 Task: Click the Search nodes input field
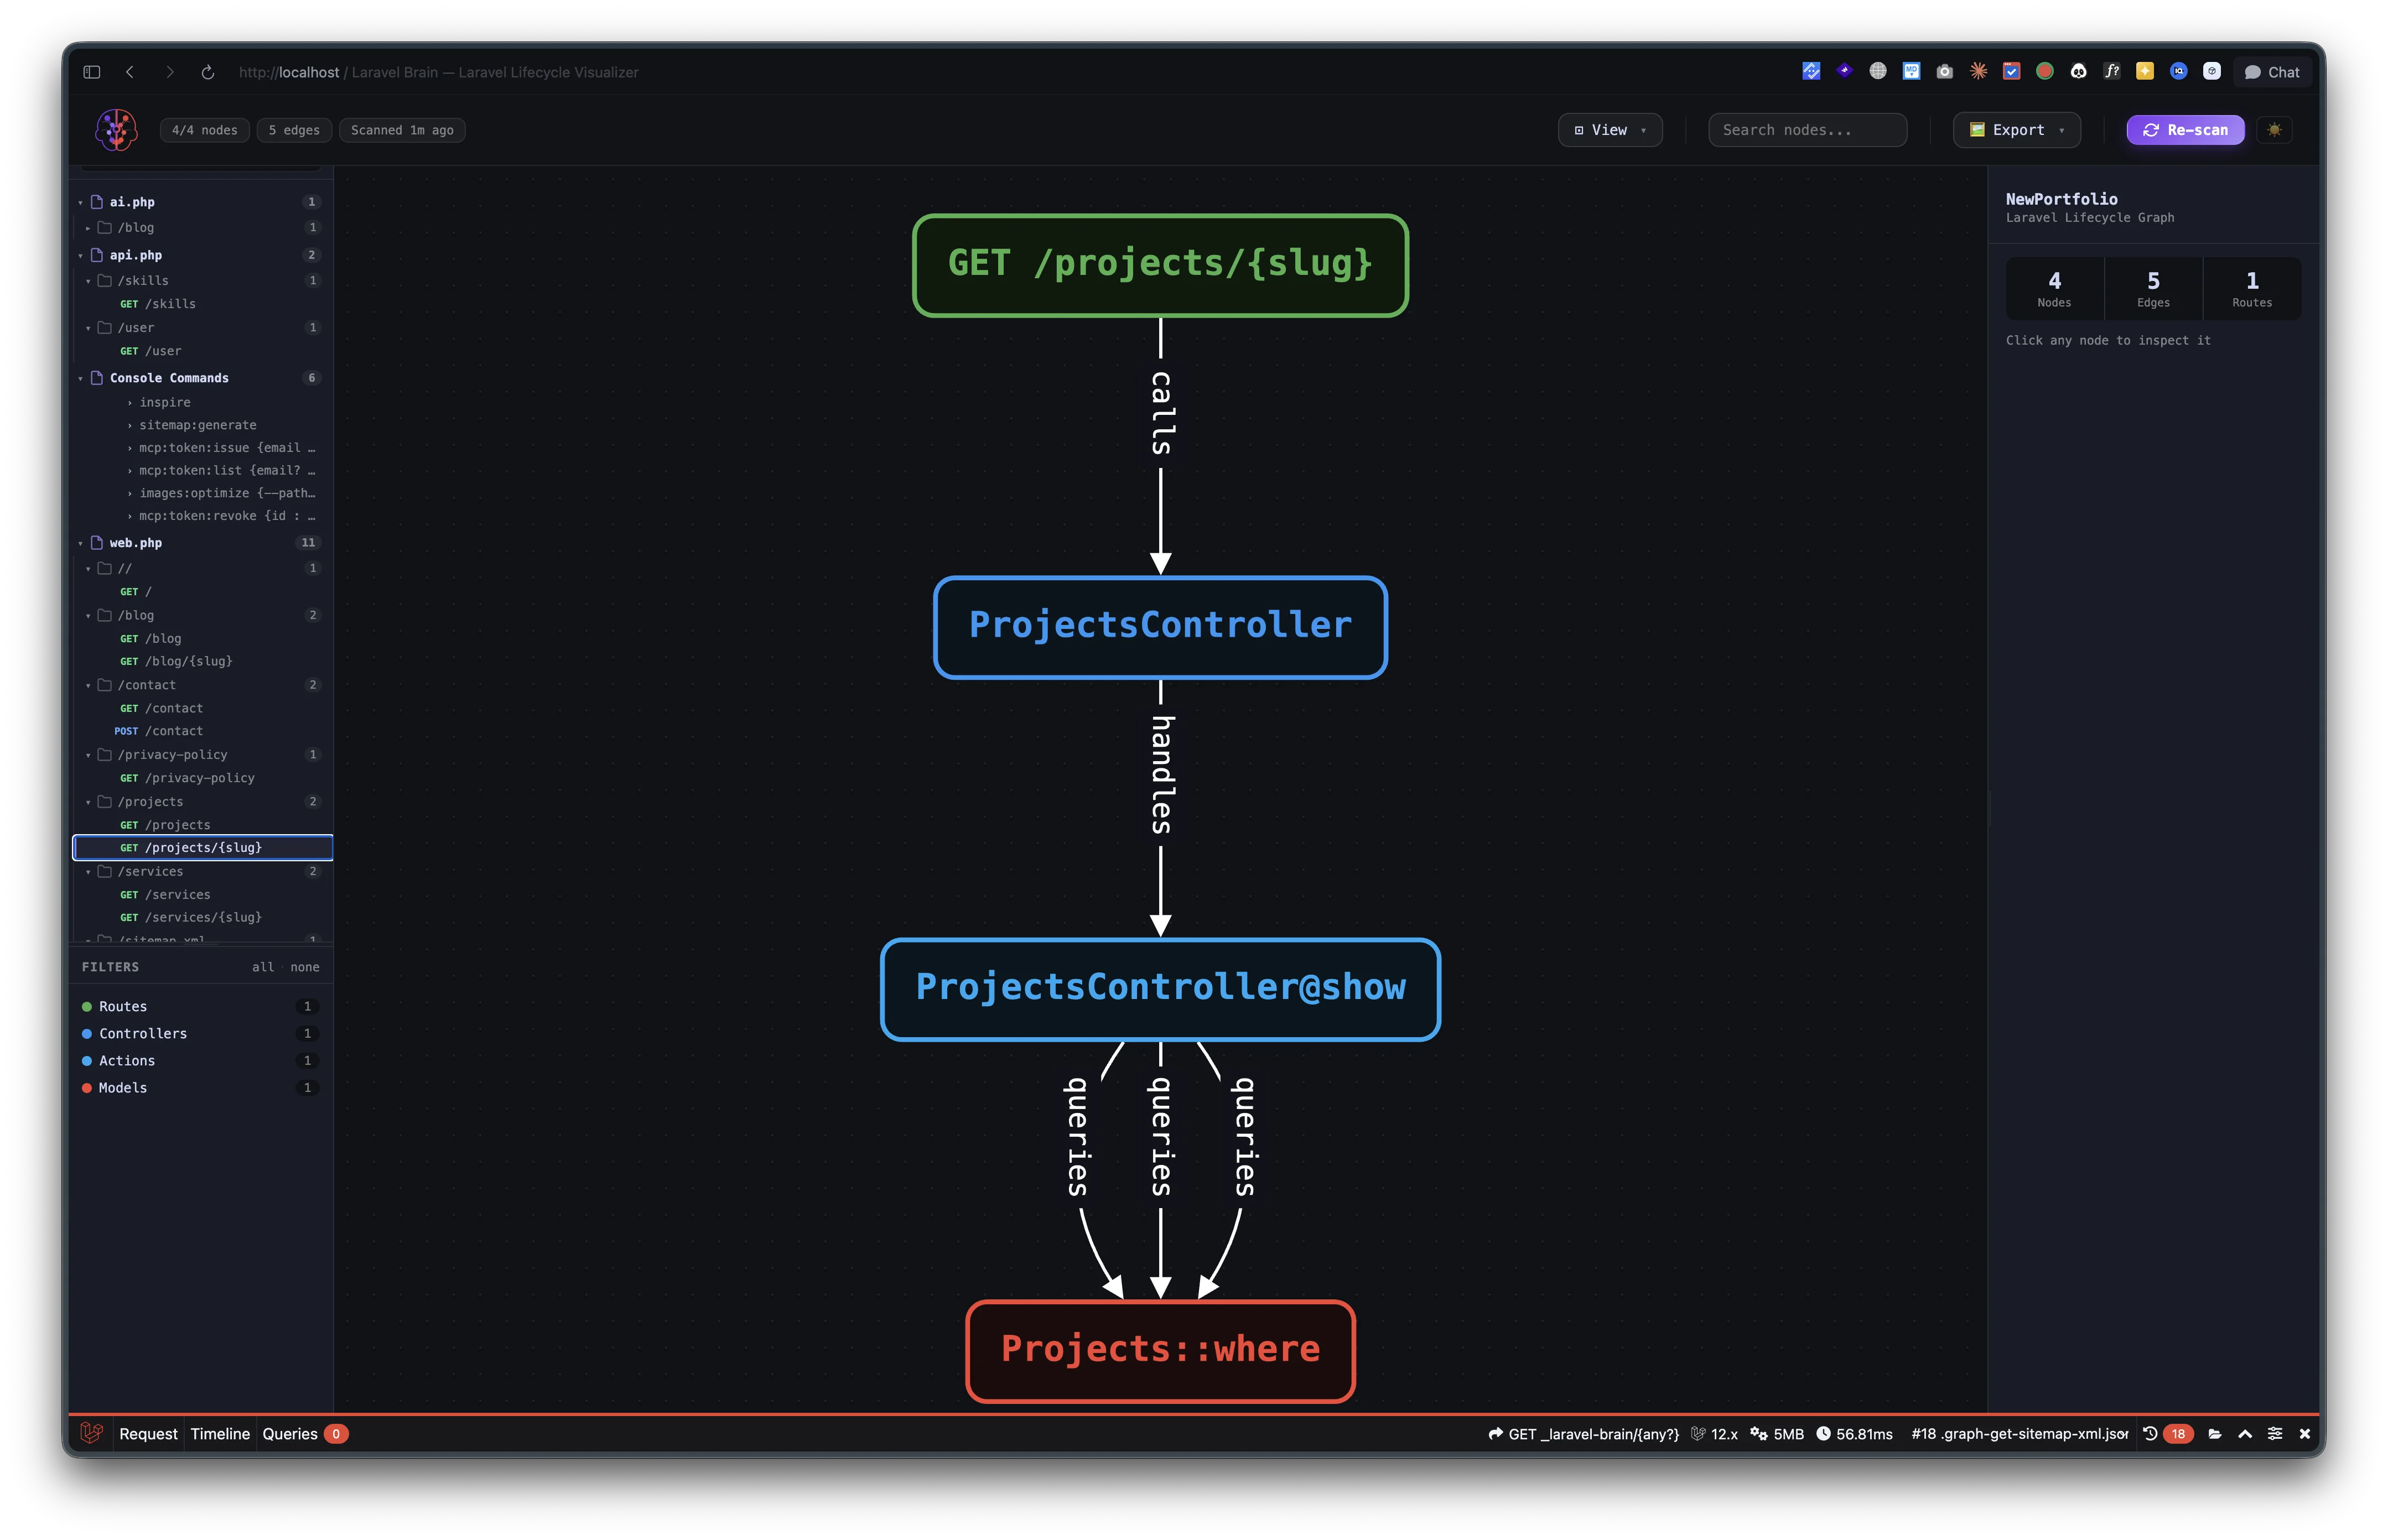pos(1807,130)
